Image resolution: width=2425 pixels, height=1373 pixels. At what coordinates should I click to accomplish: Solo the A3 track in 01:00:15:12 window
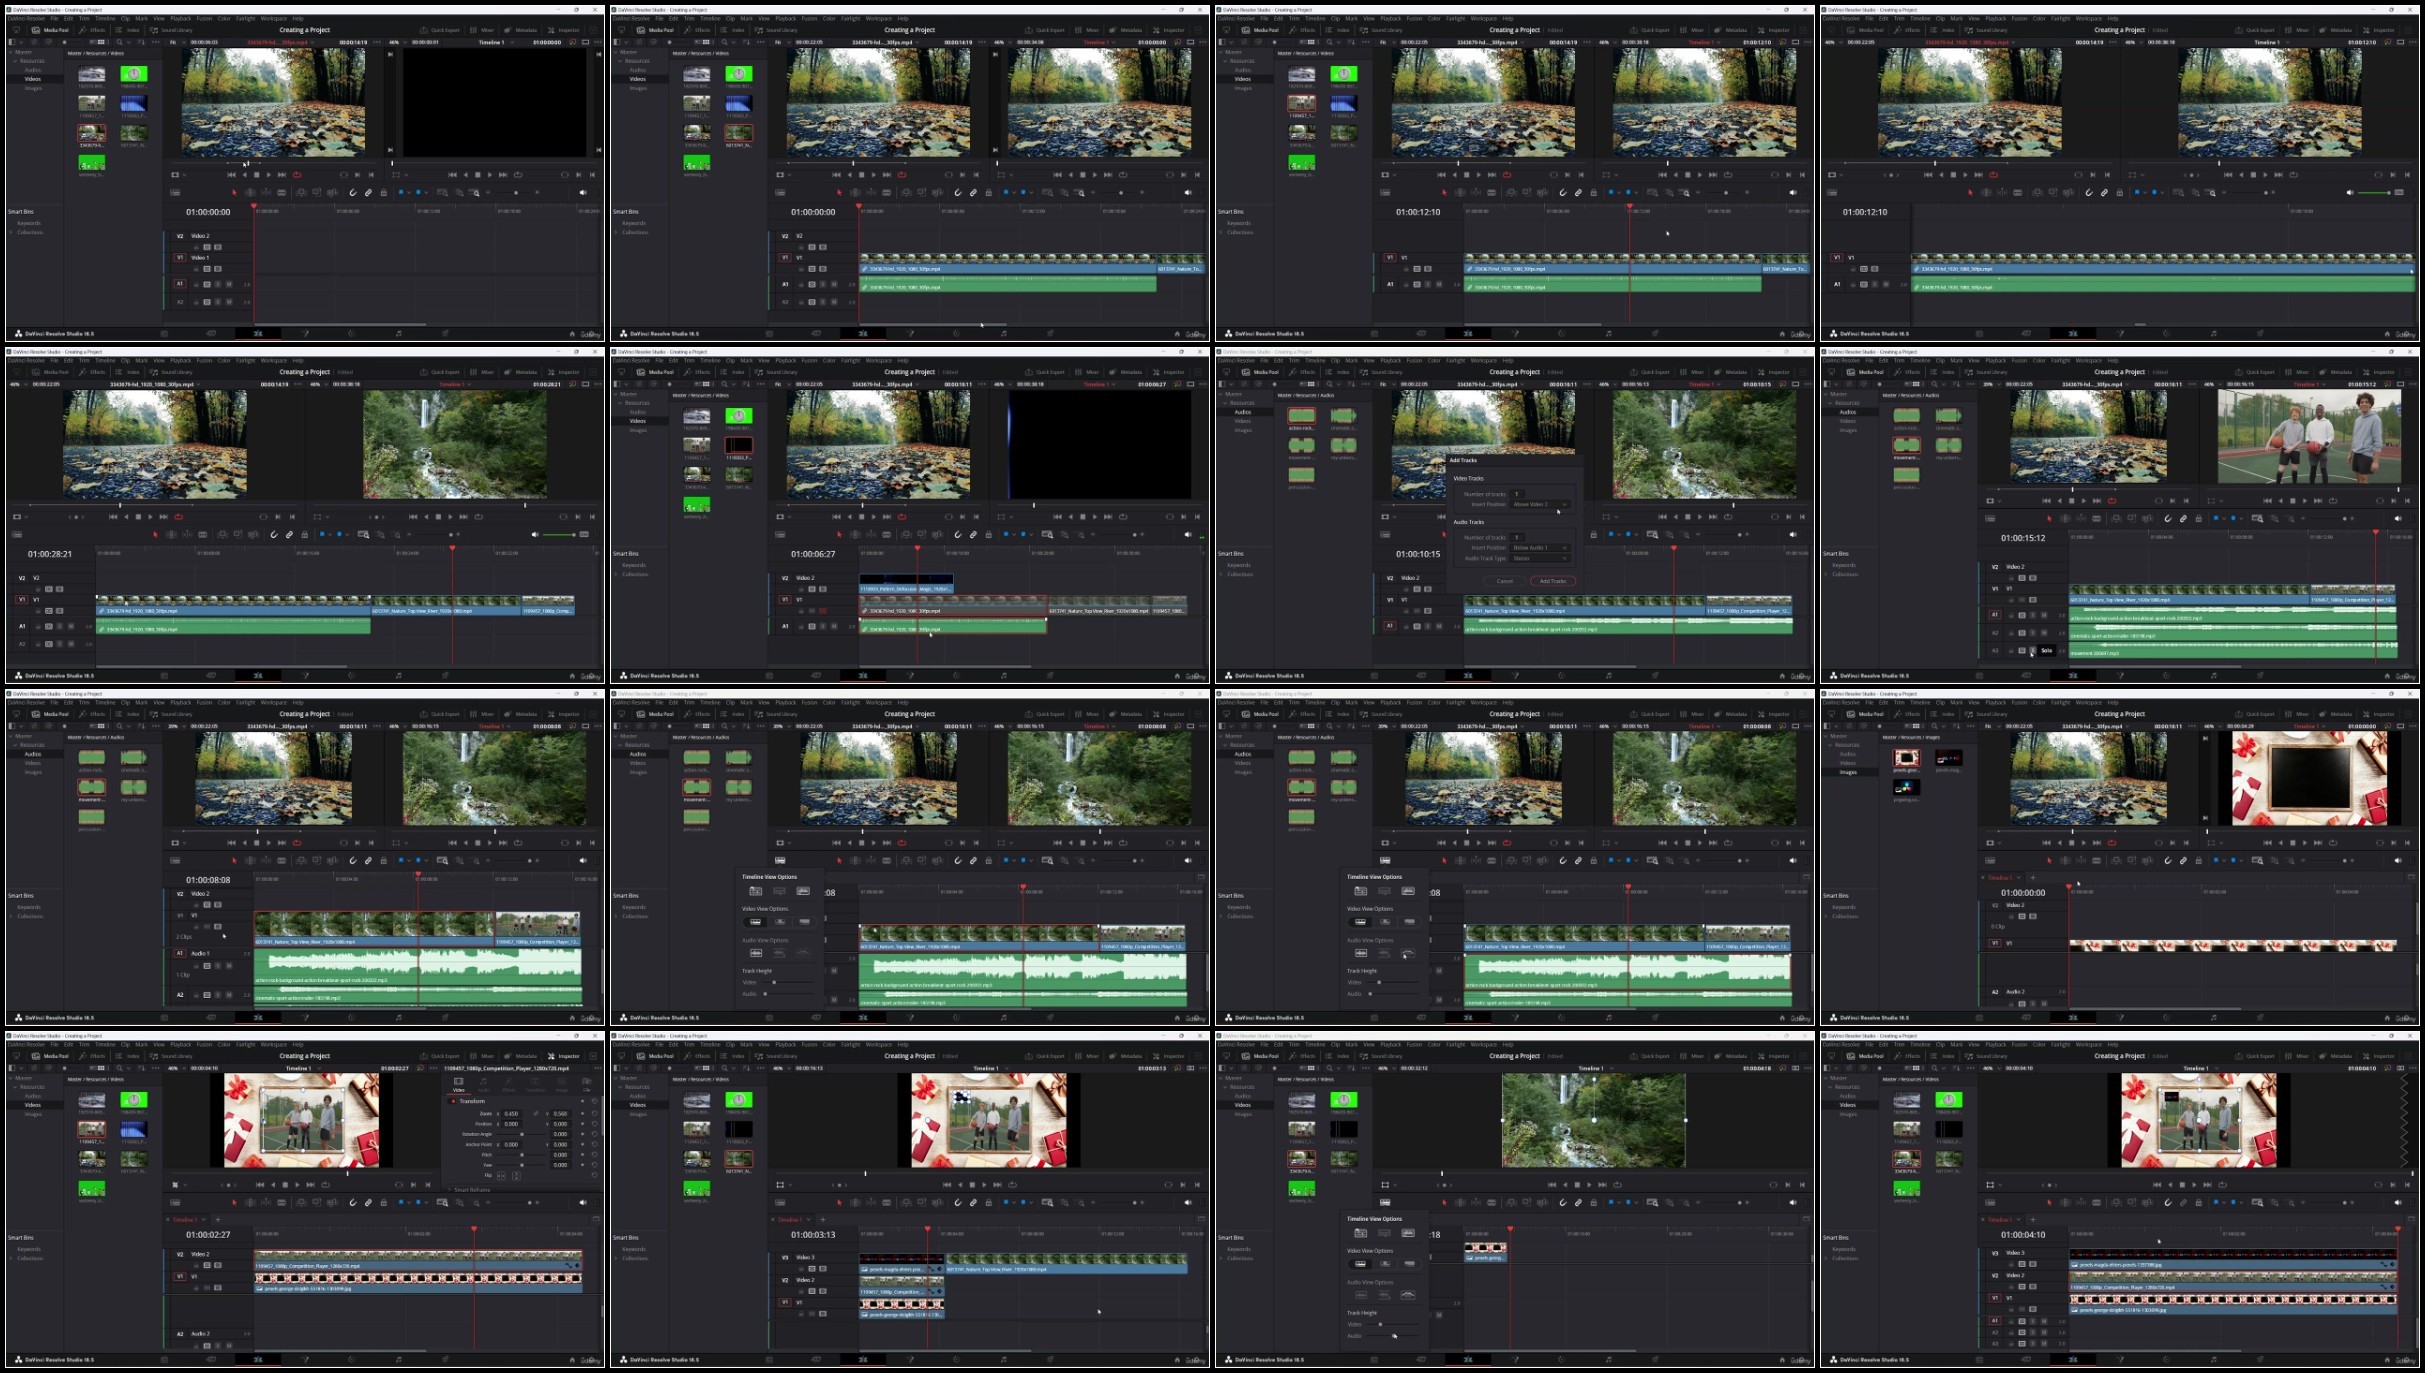point(2033,650)
